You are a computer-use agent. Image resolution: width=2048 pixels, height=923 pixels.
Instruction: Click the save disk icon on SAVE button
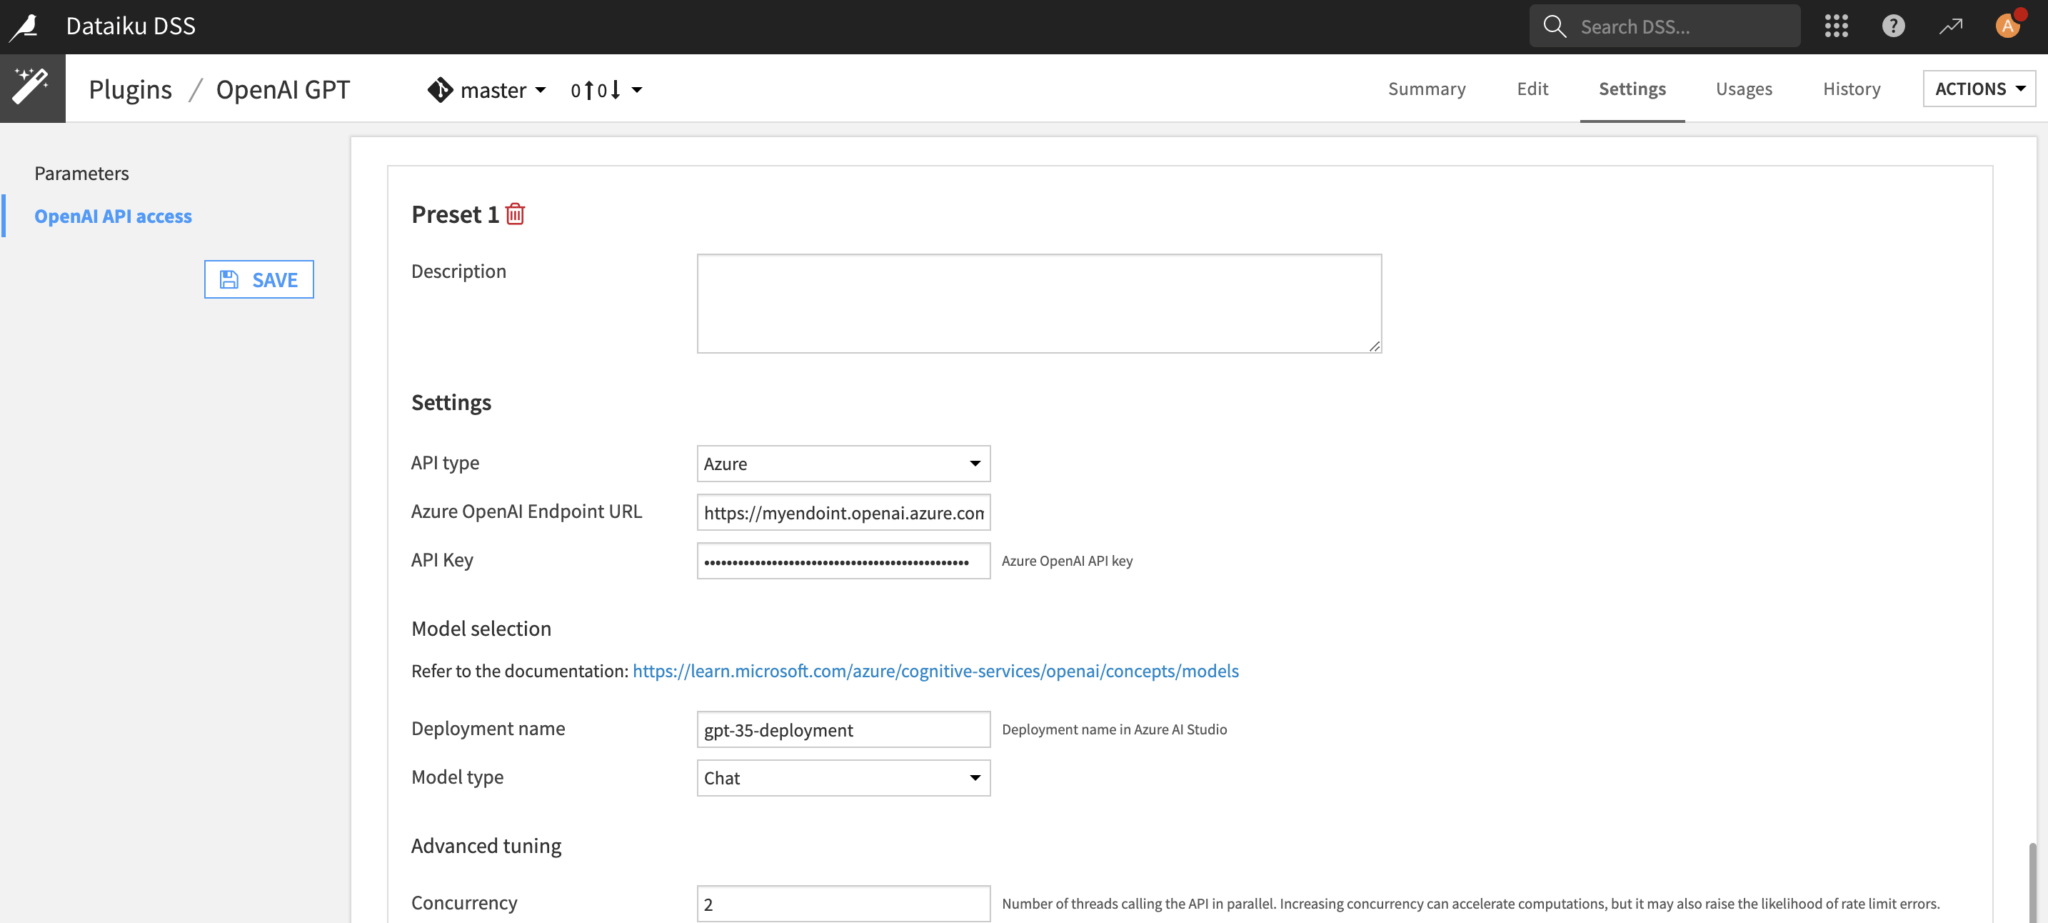(229, 279)
